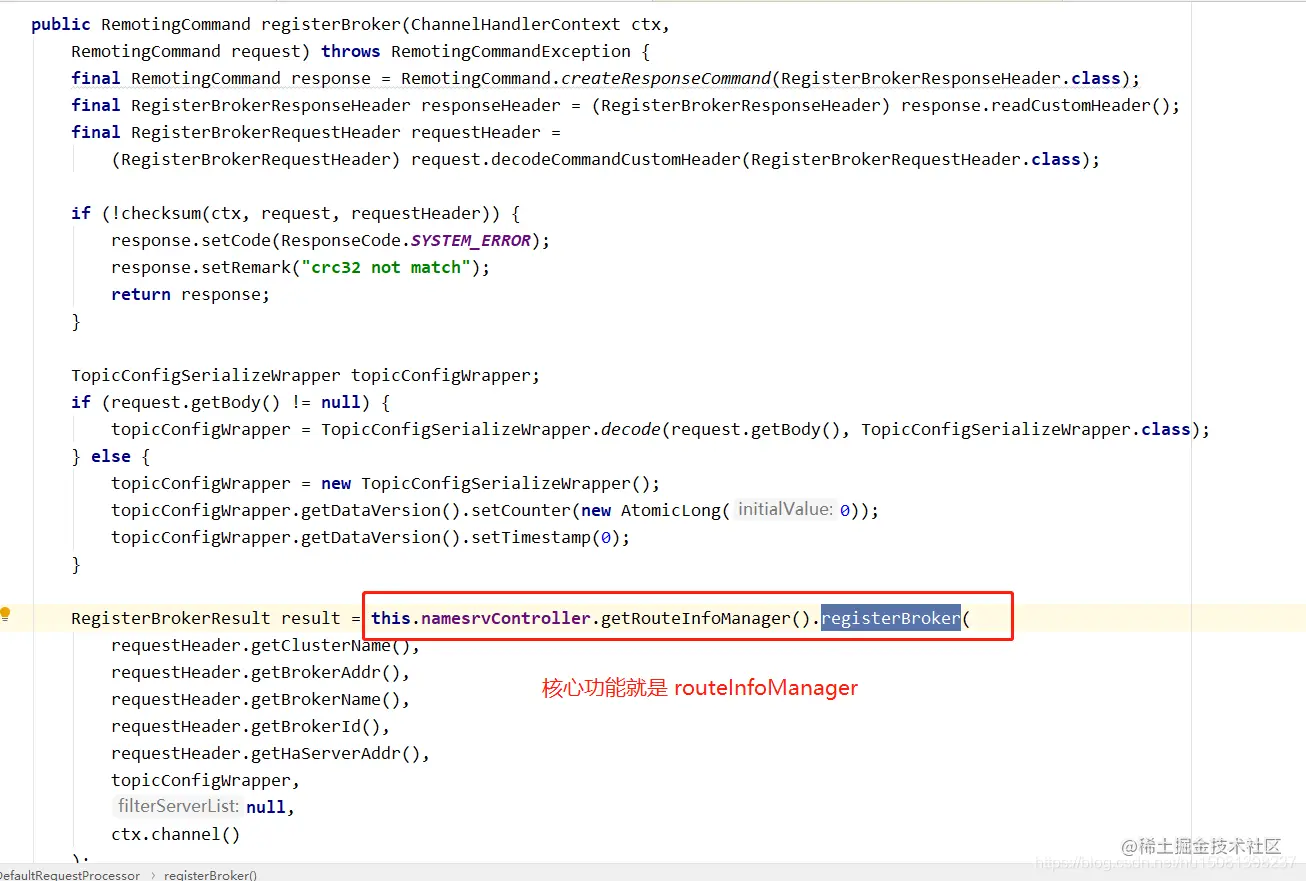Click the filterServerList inlay hint

point(178,806)
